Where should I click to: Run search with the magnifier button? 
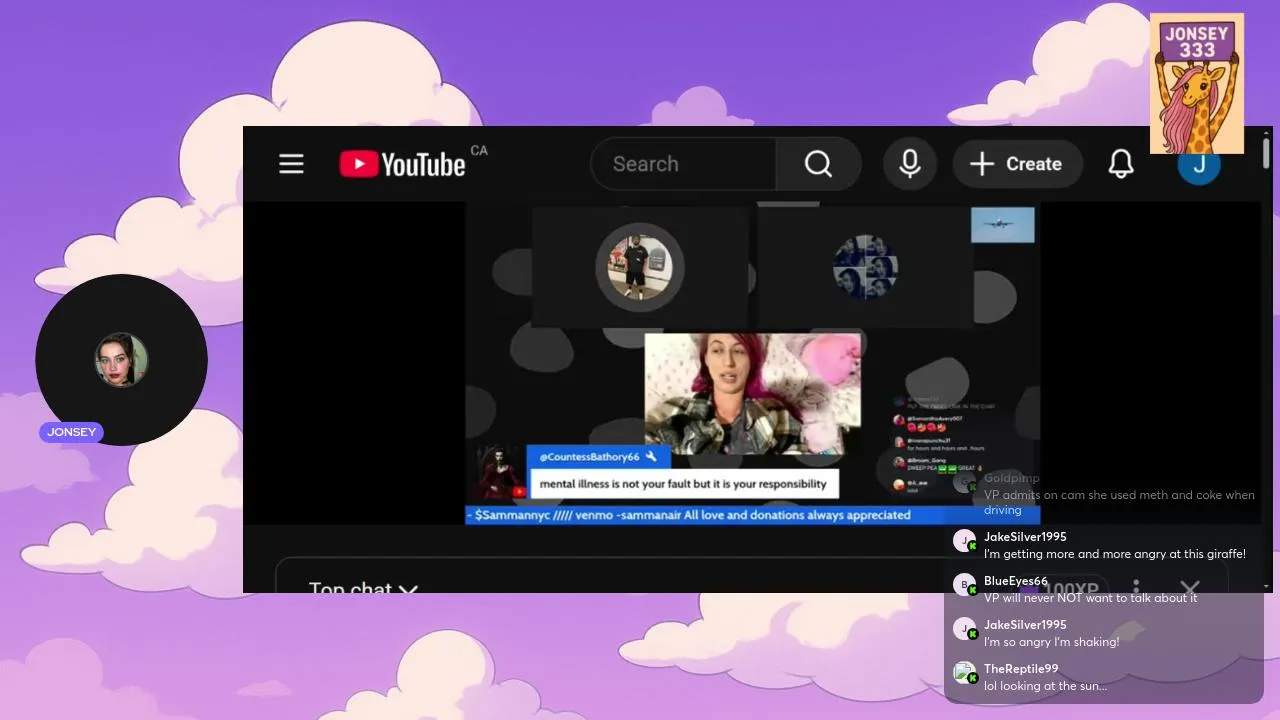click(x=818, y=164)
